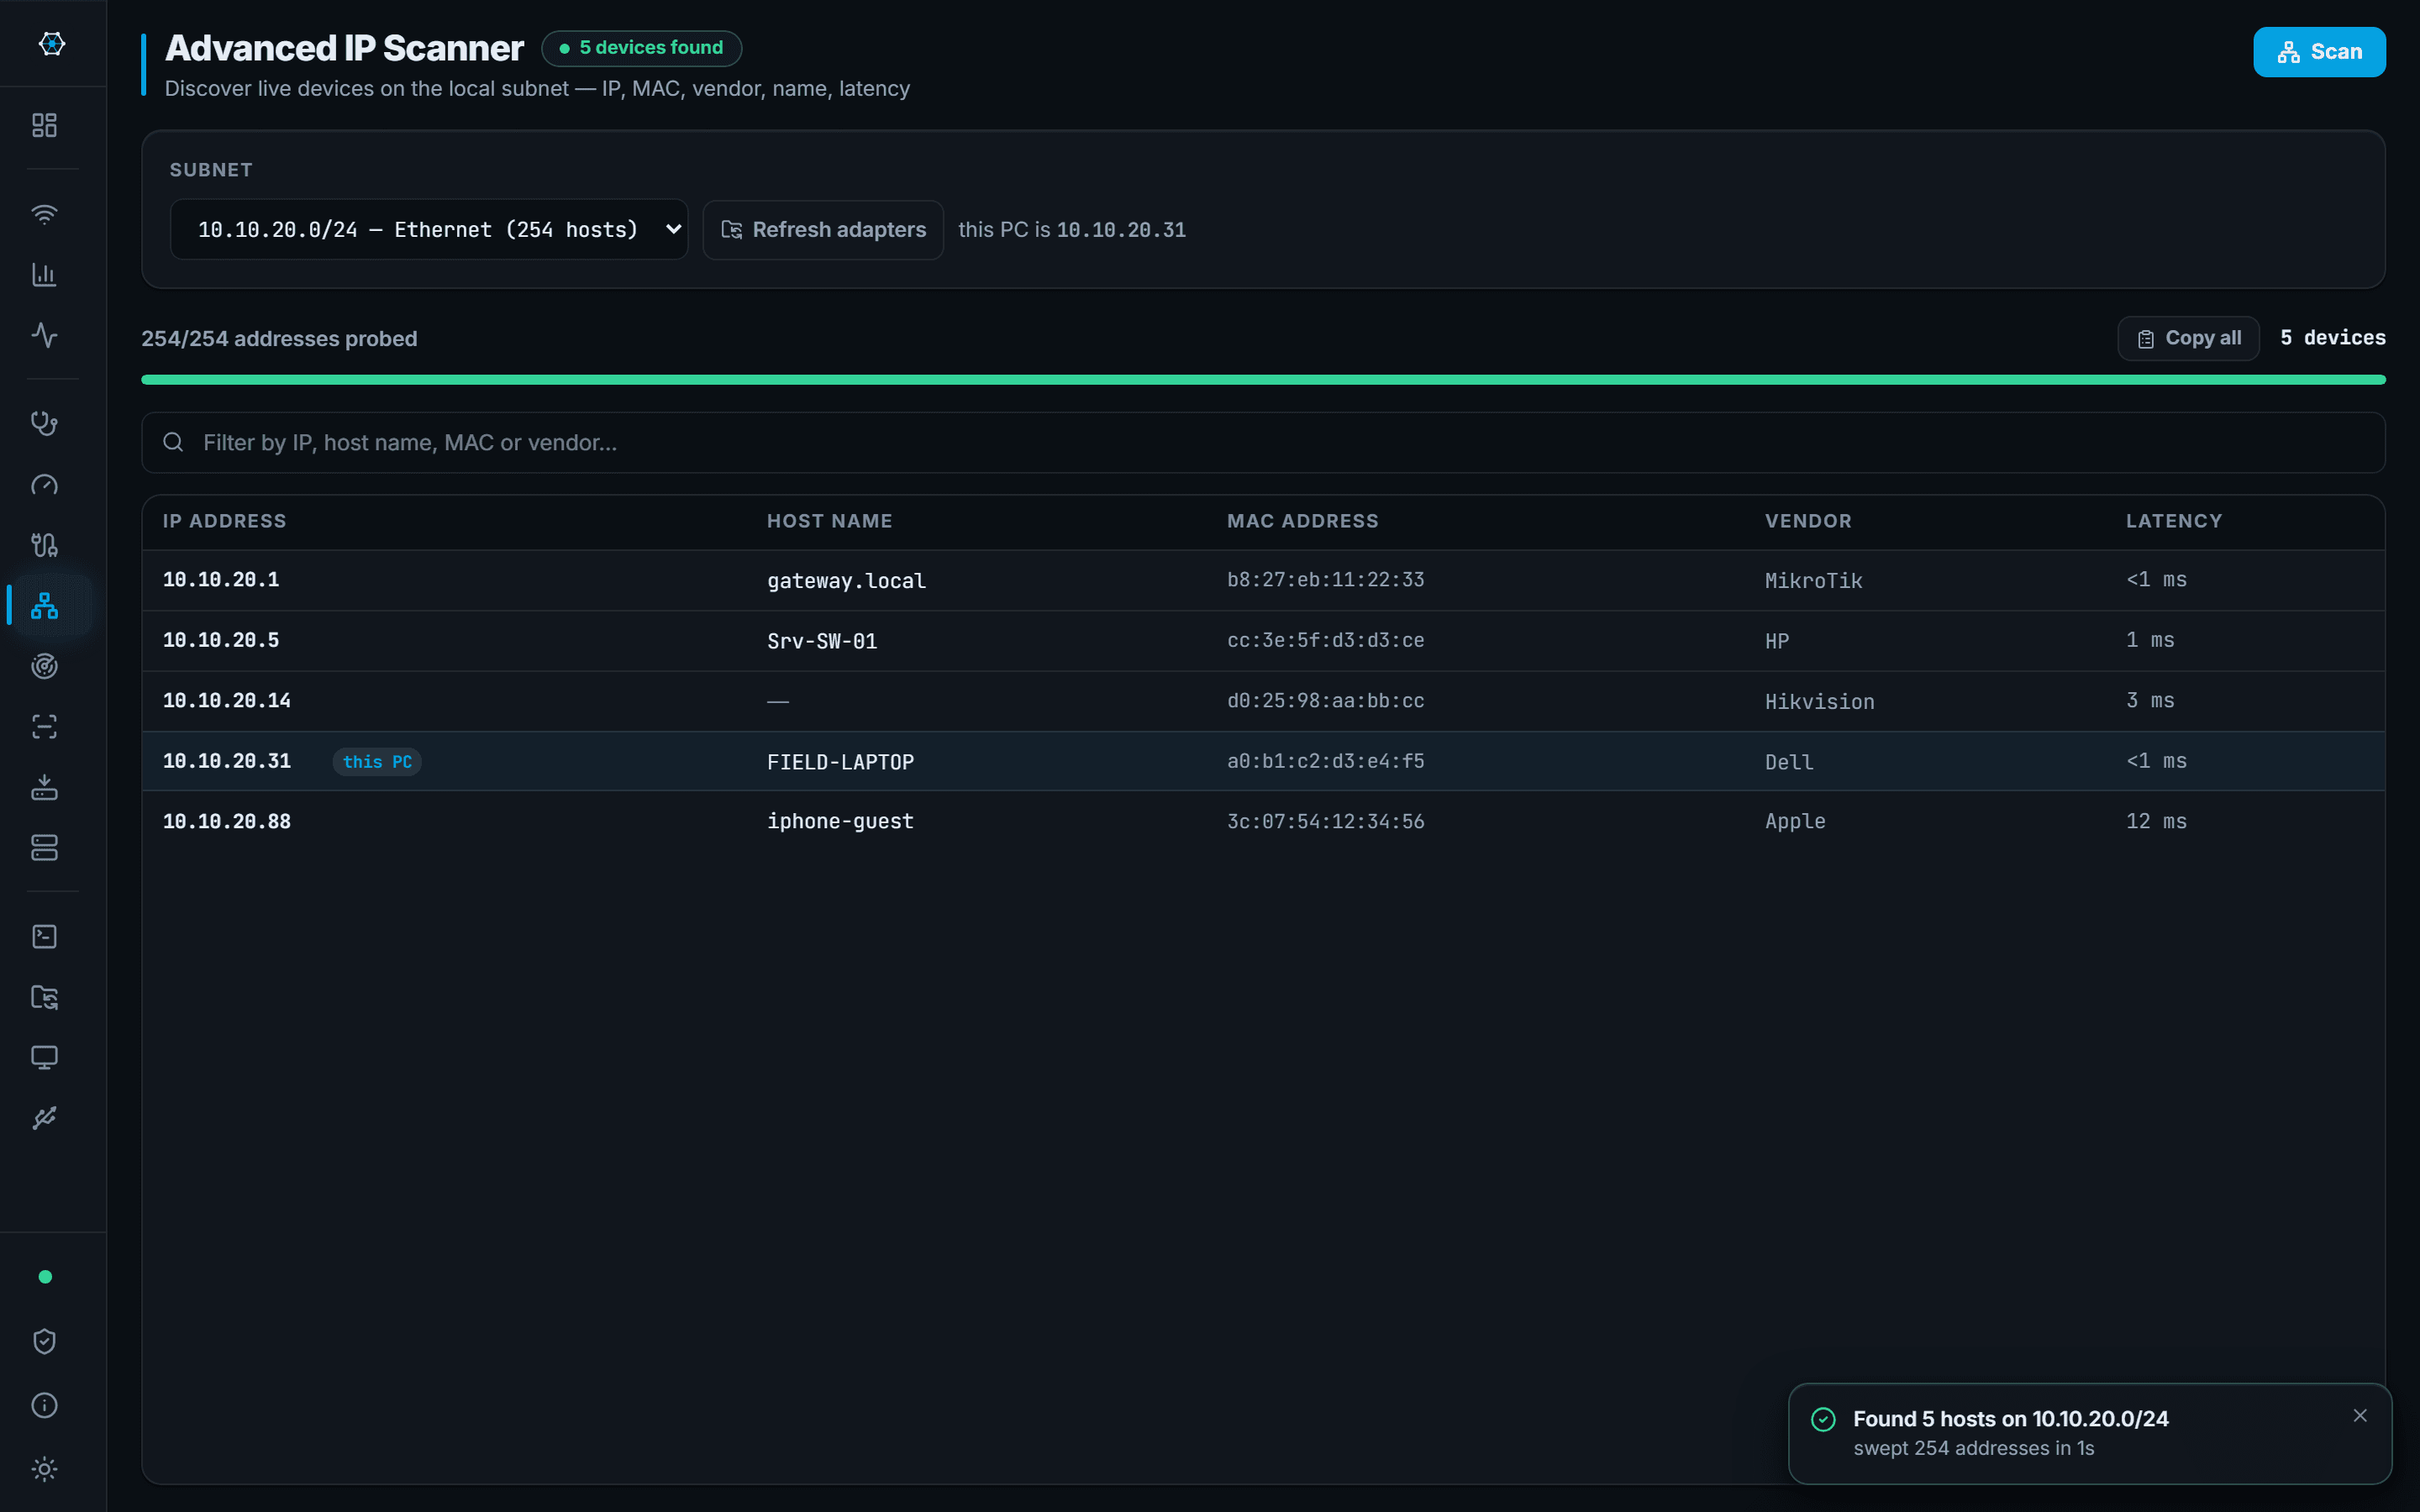
Task: Click vendor Dell
Action: click(x=1789, y=762)
